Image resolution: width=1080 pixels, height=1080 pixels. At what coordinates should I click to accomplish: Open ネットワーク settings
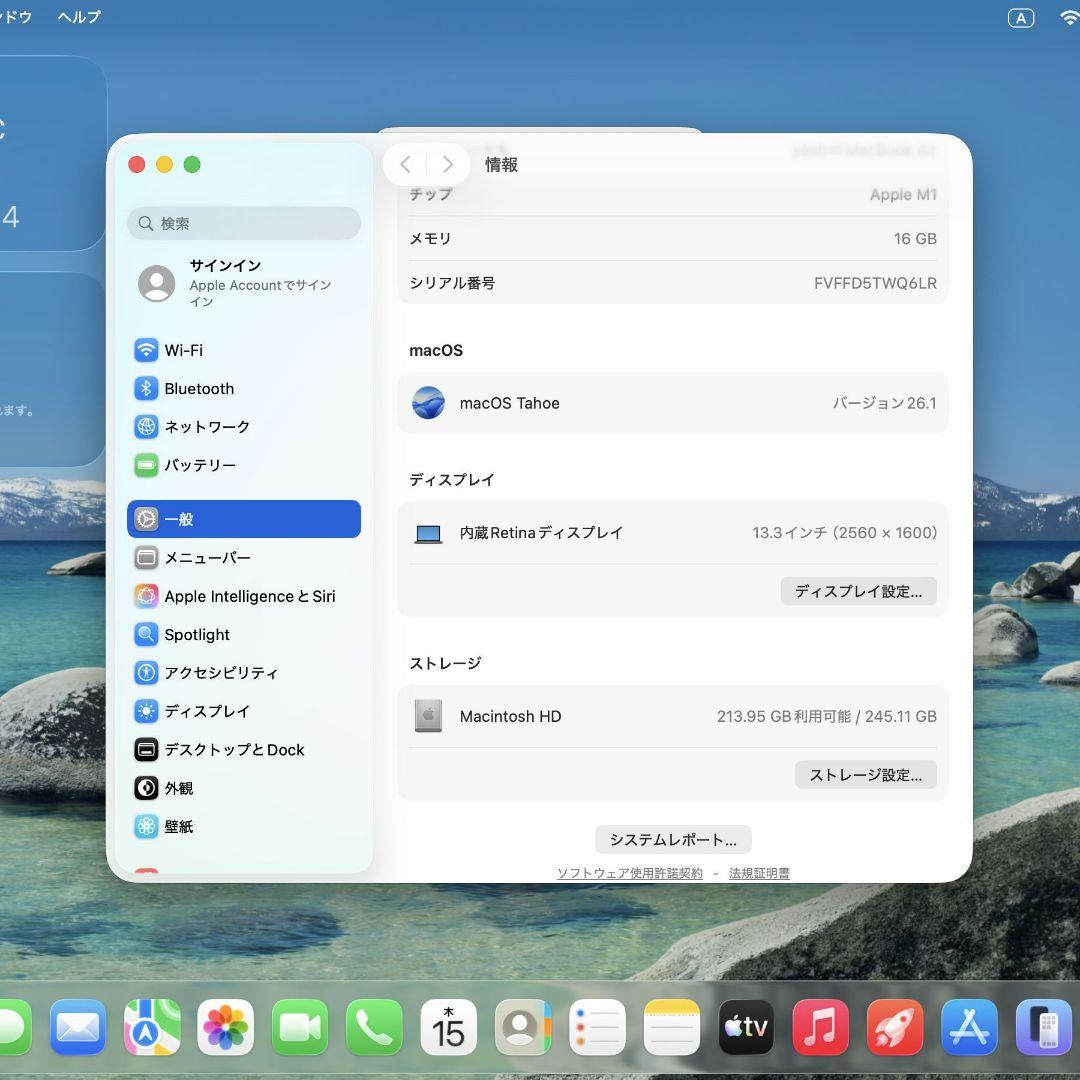pyautogui.click(x=207, y=426)
